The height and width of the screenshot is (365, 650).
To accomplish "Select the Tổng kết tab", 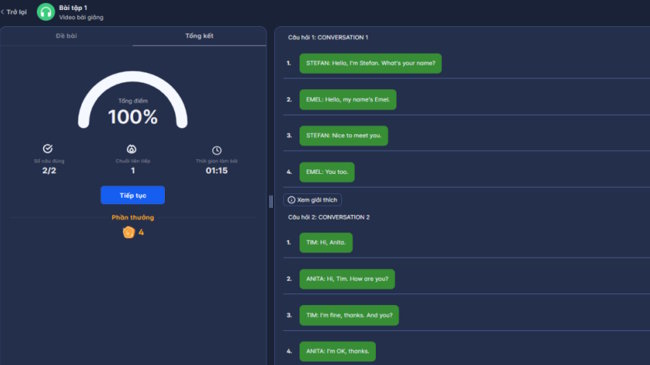I will pyautogui.click(x=199, y=36).
